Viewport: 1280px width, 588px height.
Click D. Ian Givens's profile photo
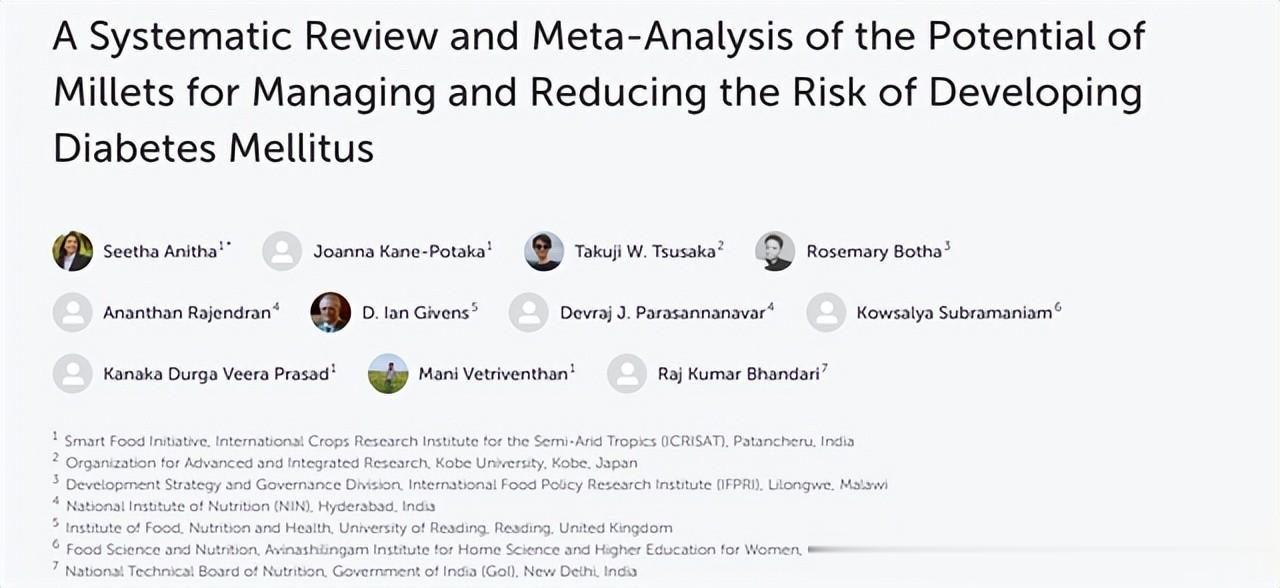331,312
